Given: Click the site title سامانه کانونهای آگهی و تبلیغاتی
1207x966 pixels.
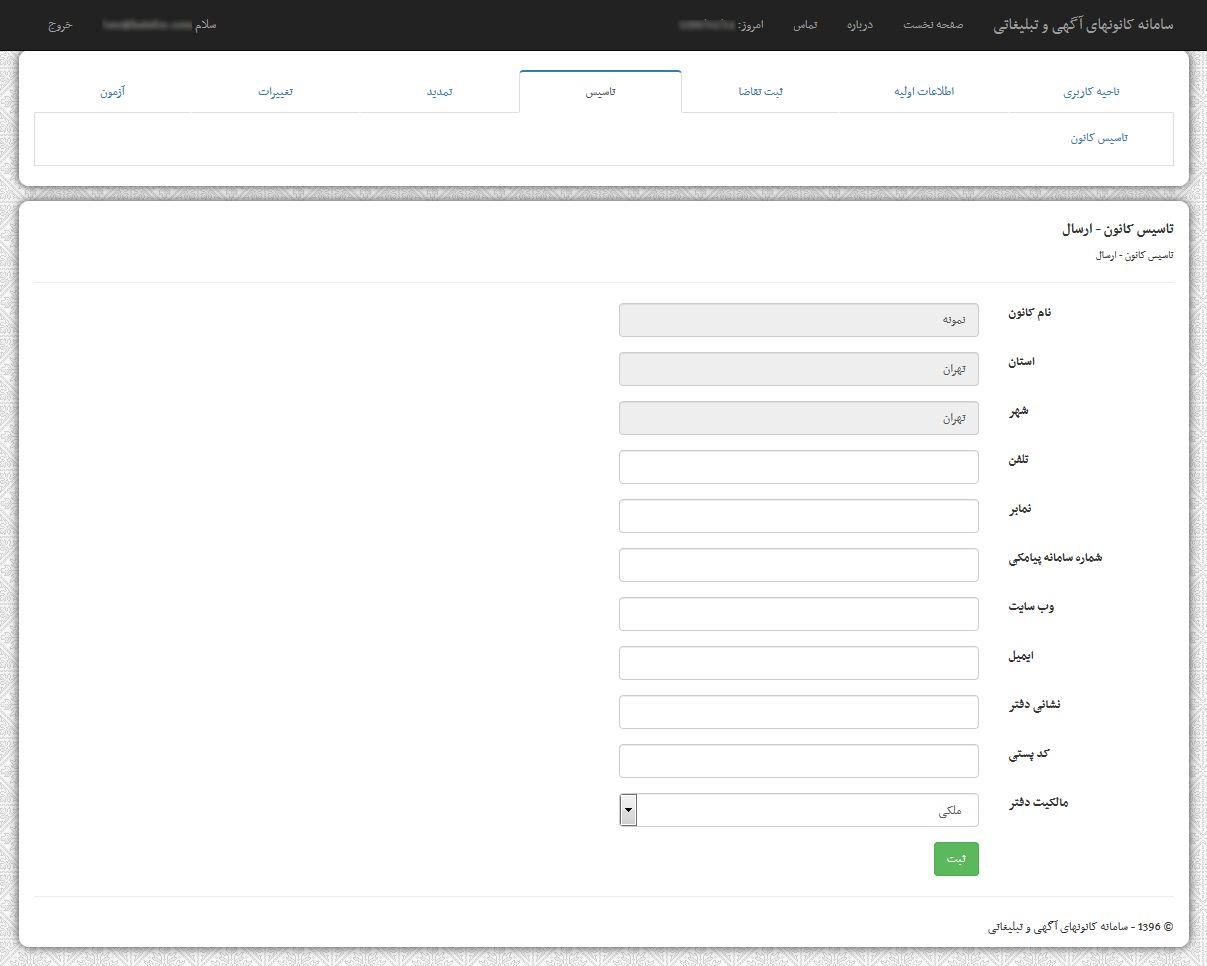Looking at the screenshot, I should coord(1083,24).
